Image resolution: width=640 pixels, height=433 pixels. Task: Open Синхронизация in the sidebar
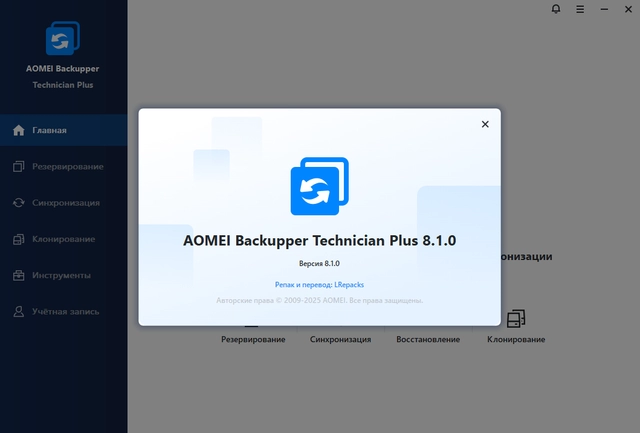pos(64,203)
